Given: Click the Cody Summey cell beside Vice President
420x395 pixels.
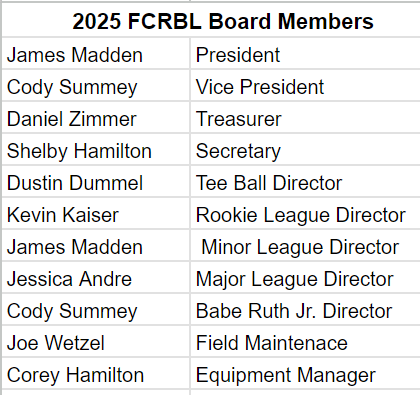Looking at the screenshot, I should (x=96, y=86).
